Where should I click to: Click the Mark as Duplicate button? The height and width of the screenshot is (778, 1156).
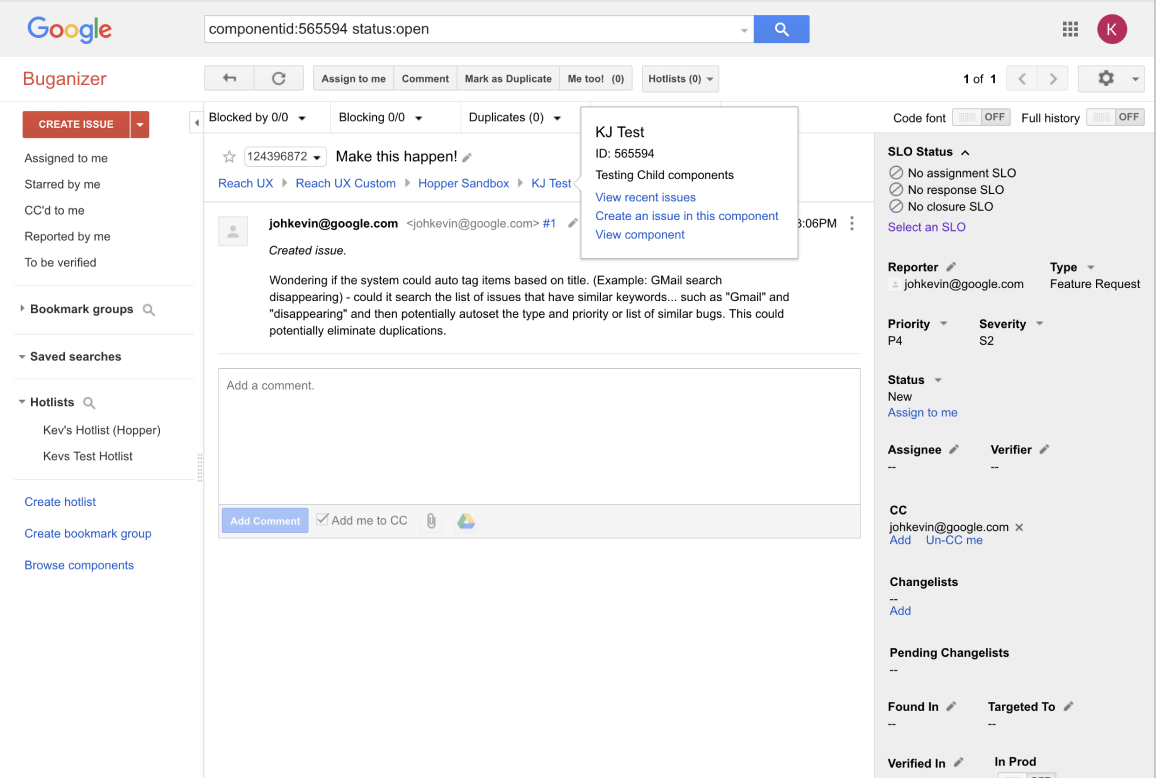(x=508, y=79)
